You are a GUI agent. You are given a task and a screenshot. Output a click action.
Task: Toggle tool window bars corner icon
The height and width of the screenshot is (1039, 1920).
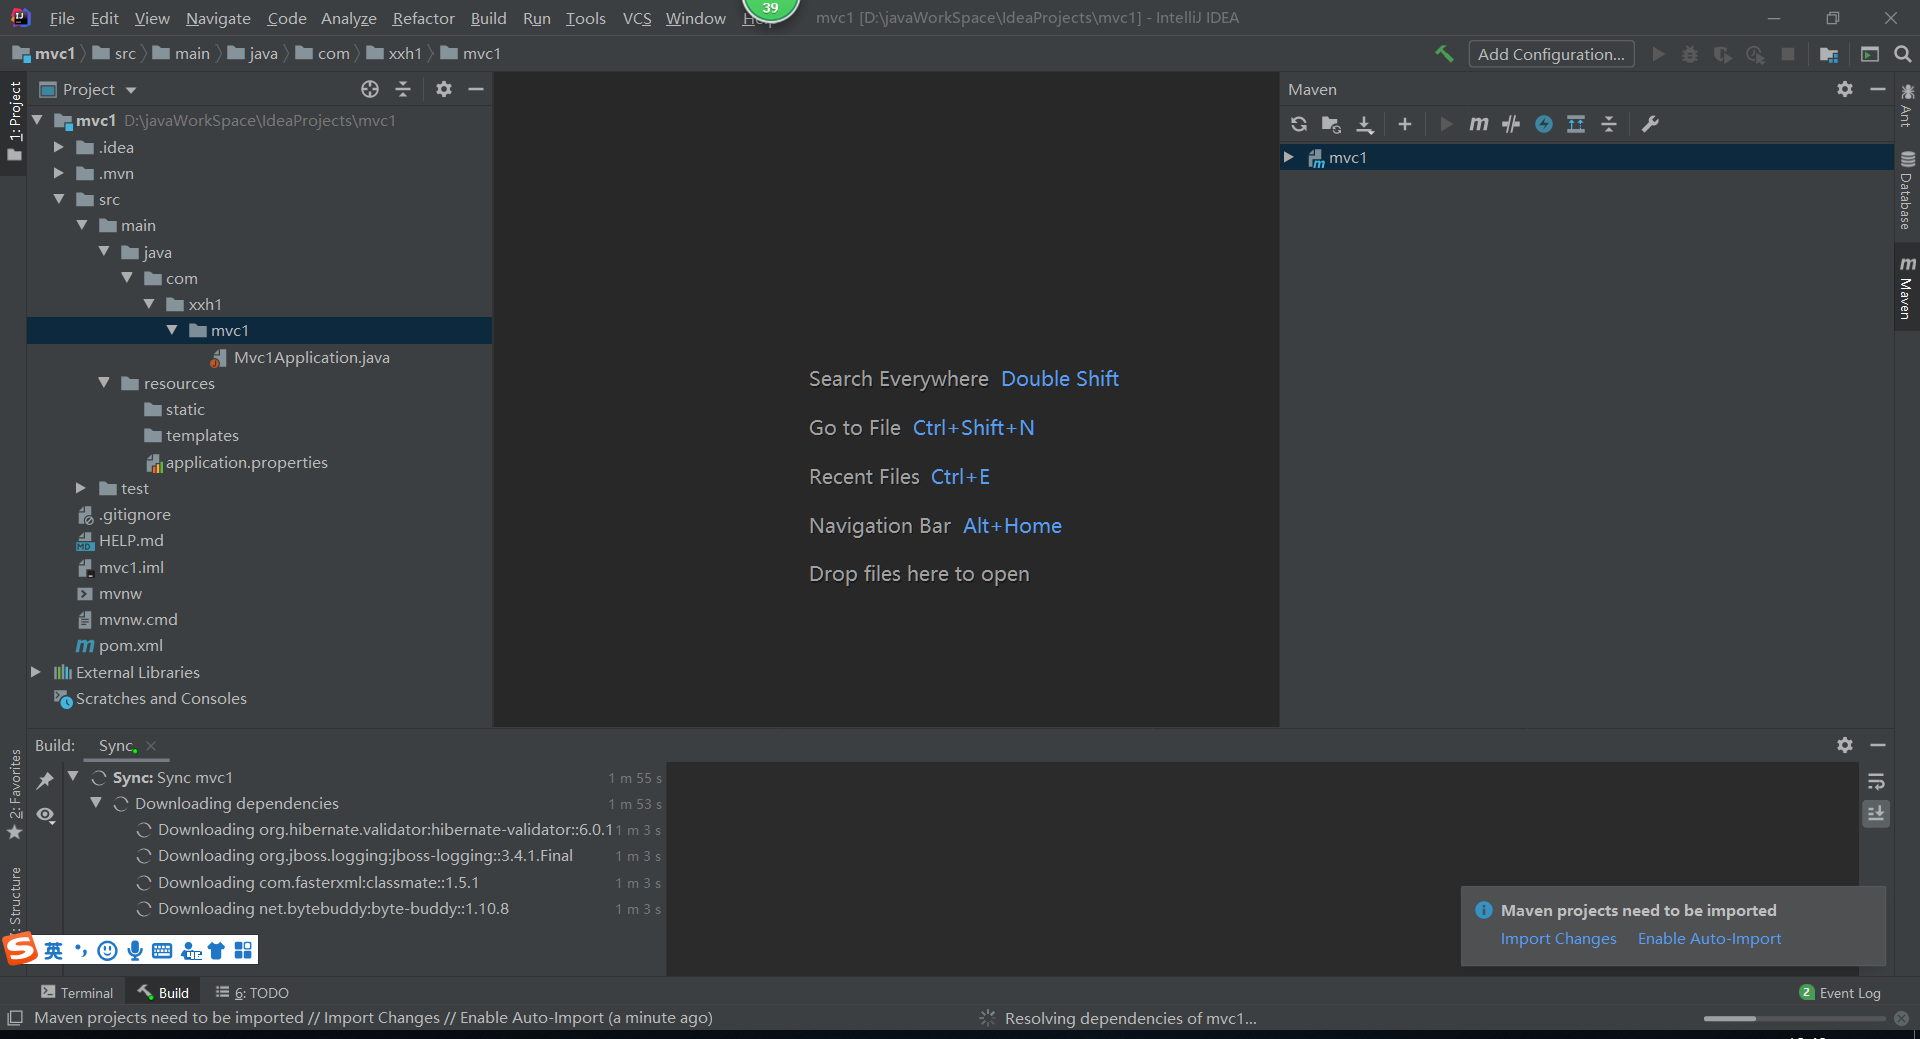[x=14, y=1017]
